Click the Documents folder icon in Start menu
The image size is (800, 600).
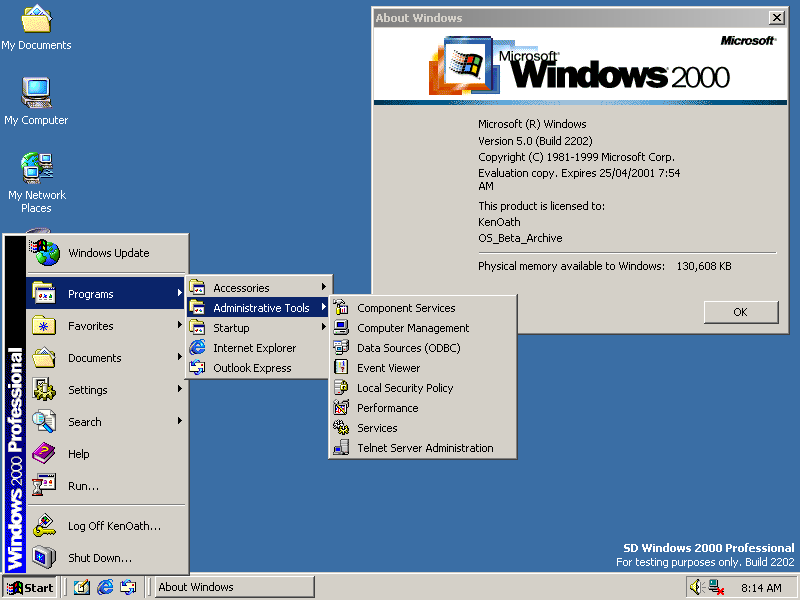[x=44, y=358]
